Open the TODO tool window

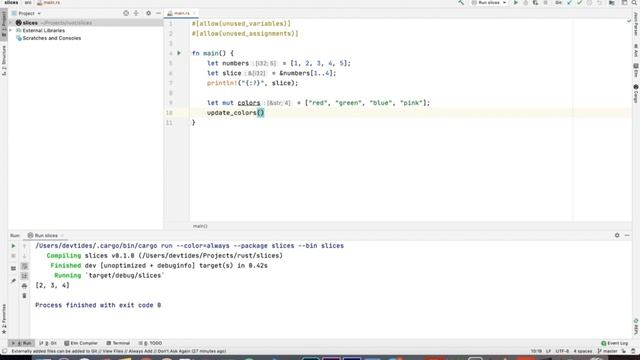point(150,343)
